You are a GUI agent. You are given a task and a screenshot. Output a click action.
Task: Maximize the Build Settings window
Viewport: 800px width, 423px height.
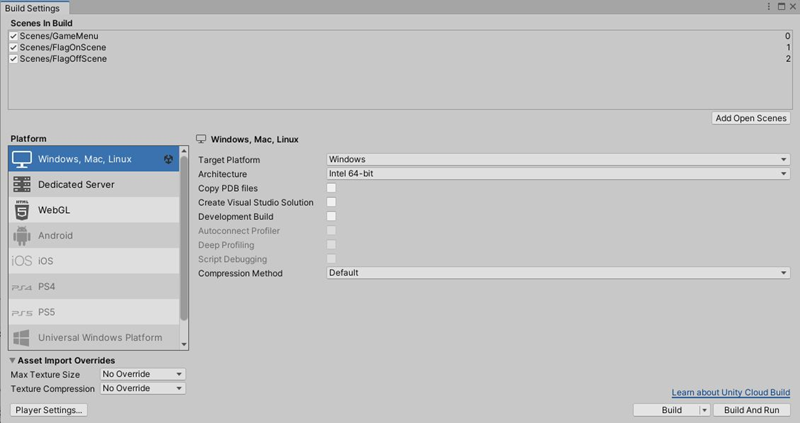(x=781, y=7)
